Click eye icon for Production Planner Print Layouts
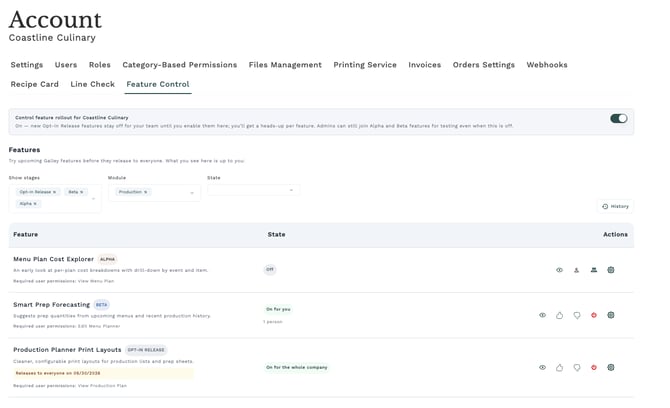The image size is (670, 408). pos(542,367)
